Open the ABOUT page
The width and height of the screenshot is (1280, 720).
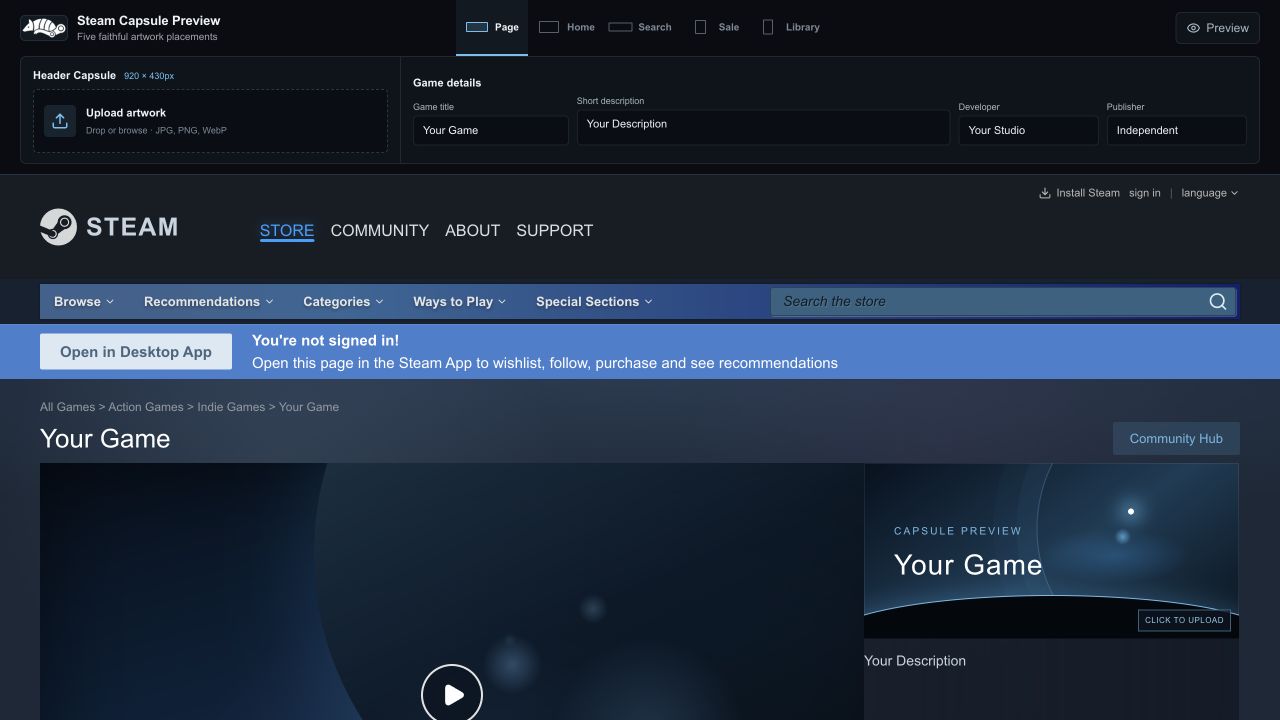472,230
